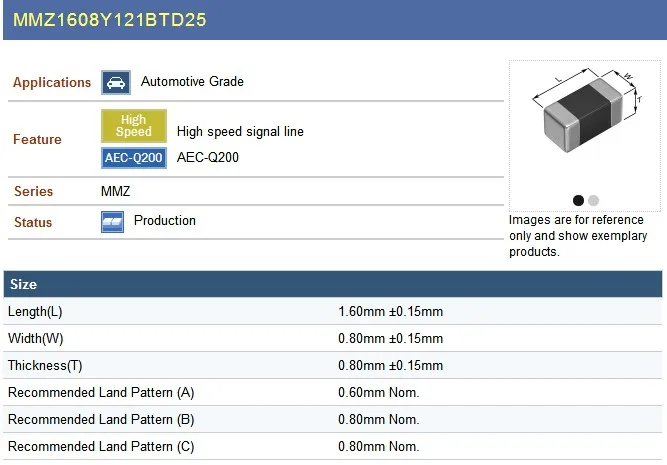Click the "Production" status text
Image resolution: width=667 pixels, height=465 pixels.
tap(165, 221)
